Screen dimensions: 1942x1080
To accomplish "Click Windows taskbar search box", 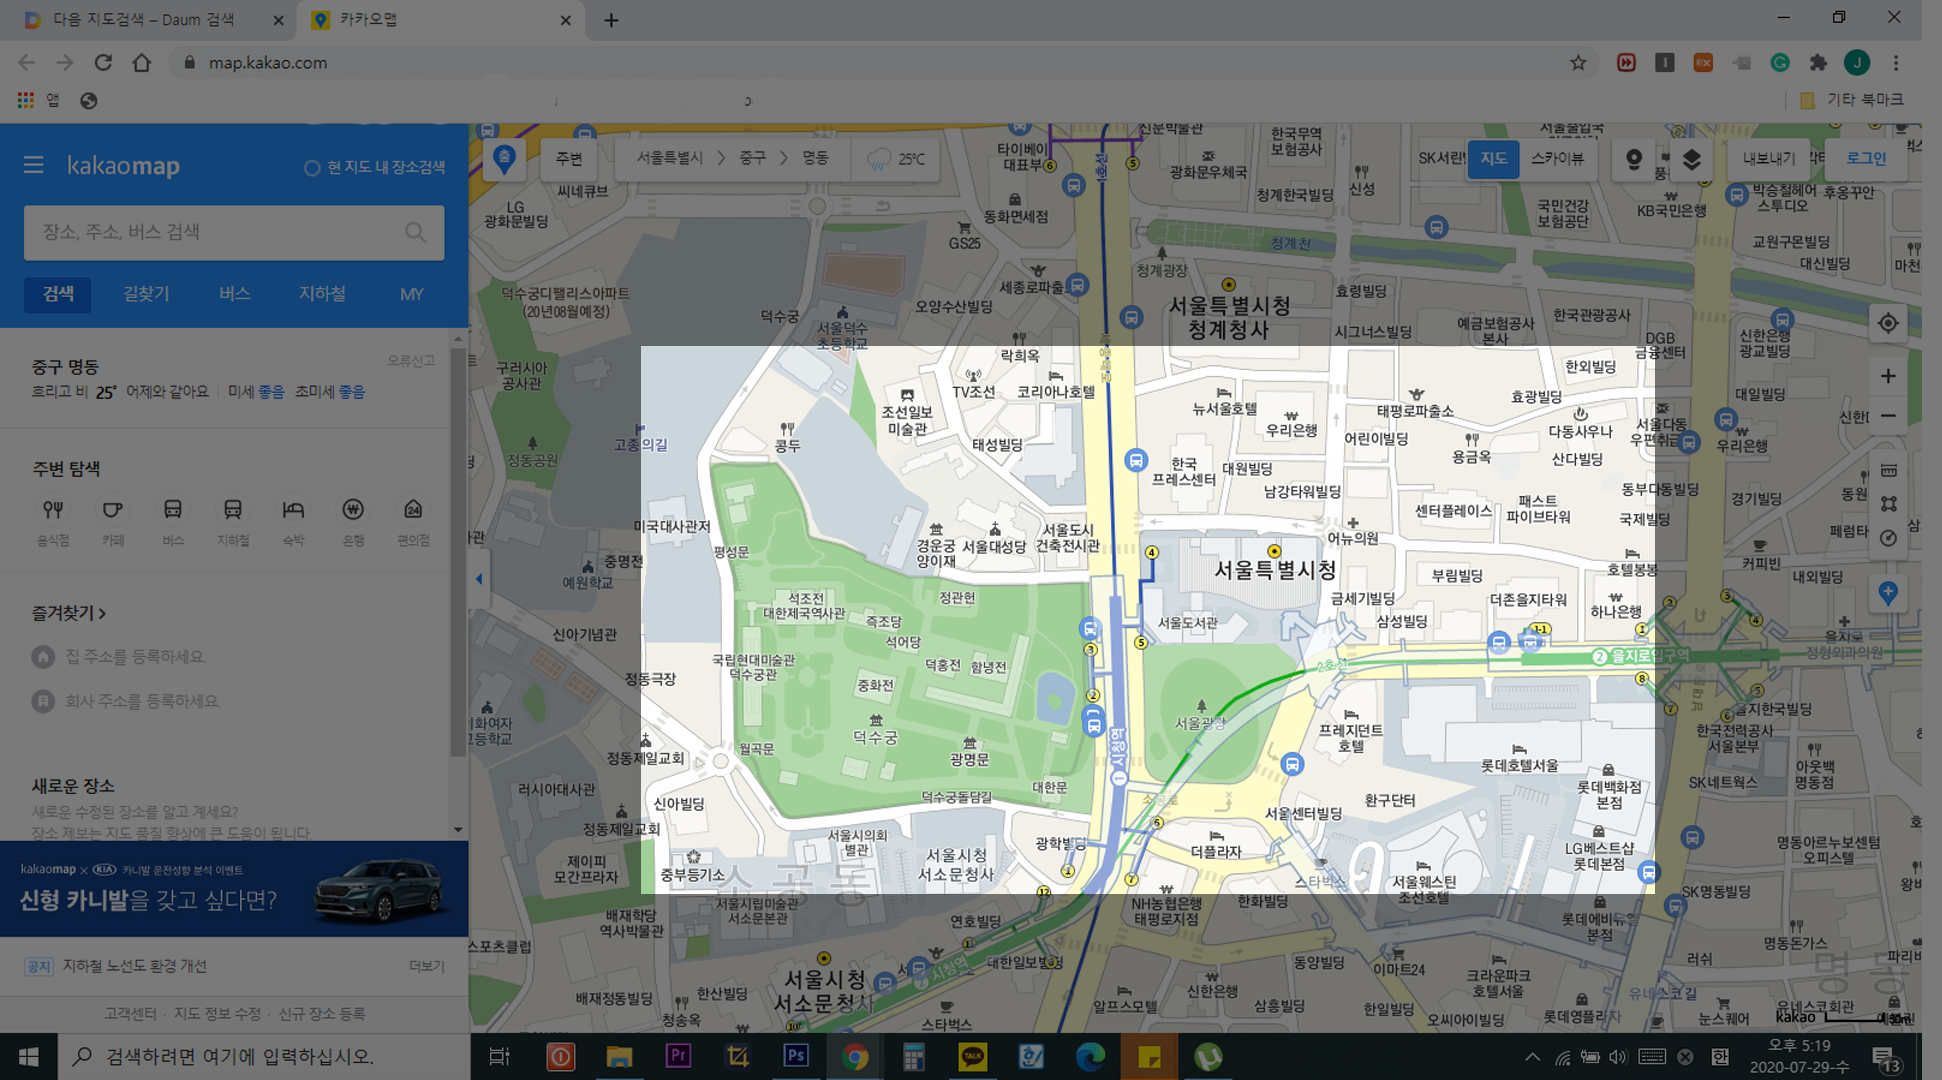I will [x=264, y=1057].
